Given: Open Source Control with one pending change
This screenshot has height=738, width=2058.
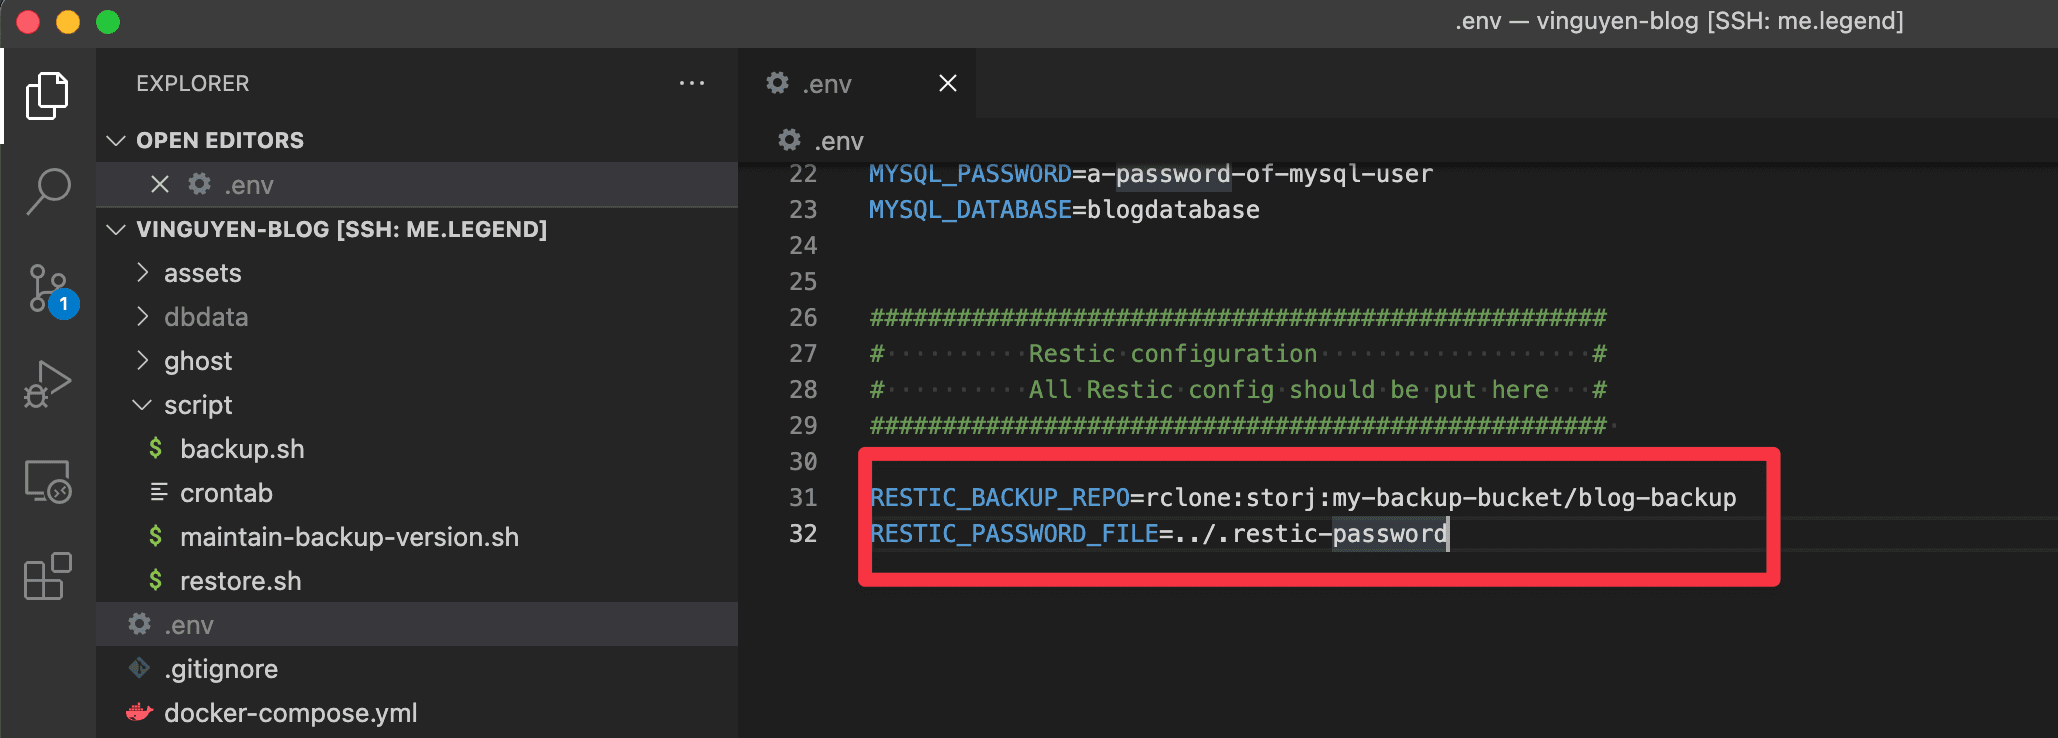Looking at the screenshot, I should 49,289.
